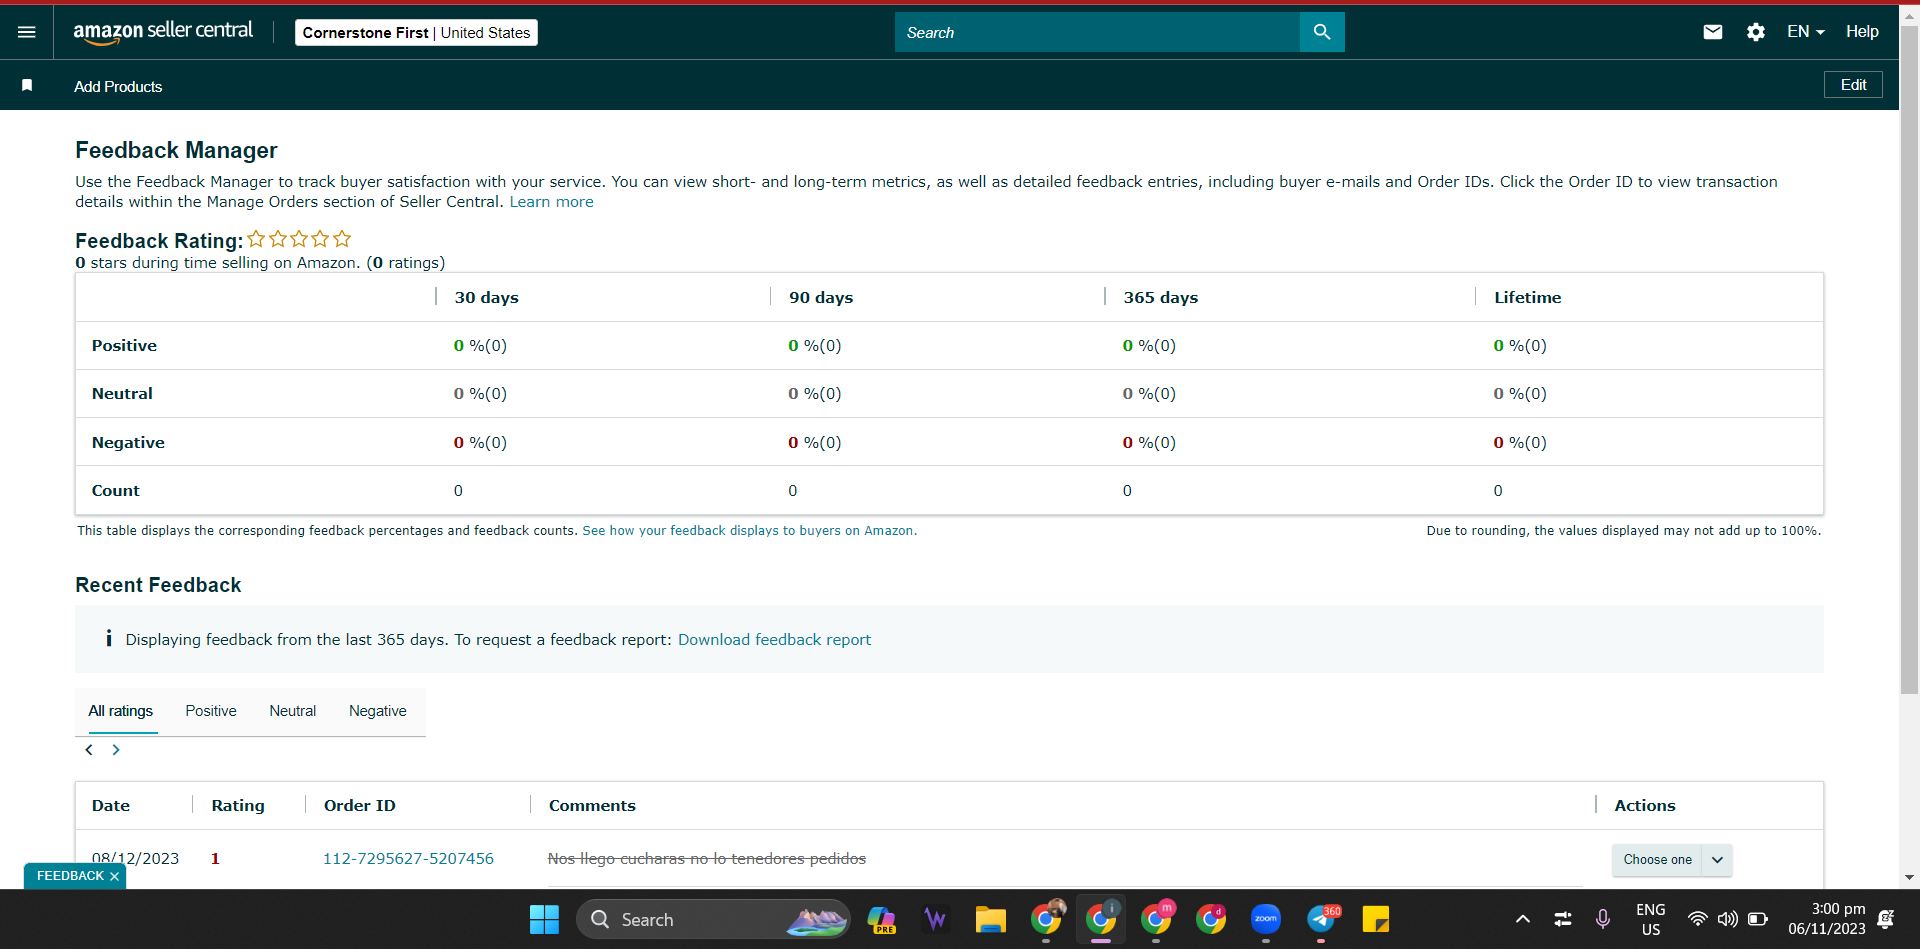Go to previous feedback page arrow
Viewport: 1920px width, 949px height.
tap(89, 750)
